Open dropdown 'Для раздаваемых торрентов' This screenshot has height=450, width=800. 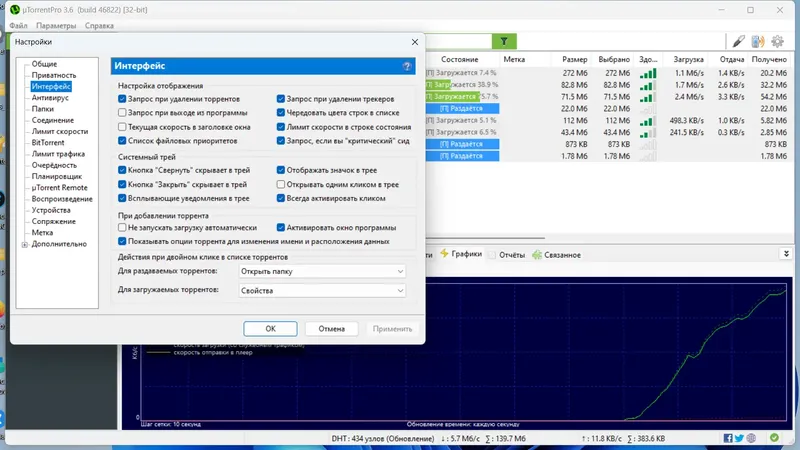(x=322, y=271)
